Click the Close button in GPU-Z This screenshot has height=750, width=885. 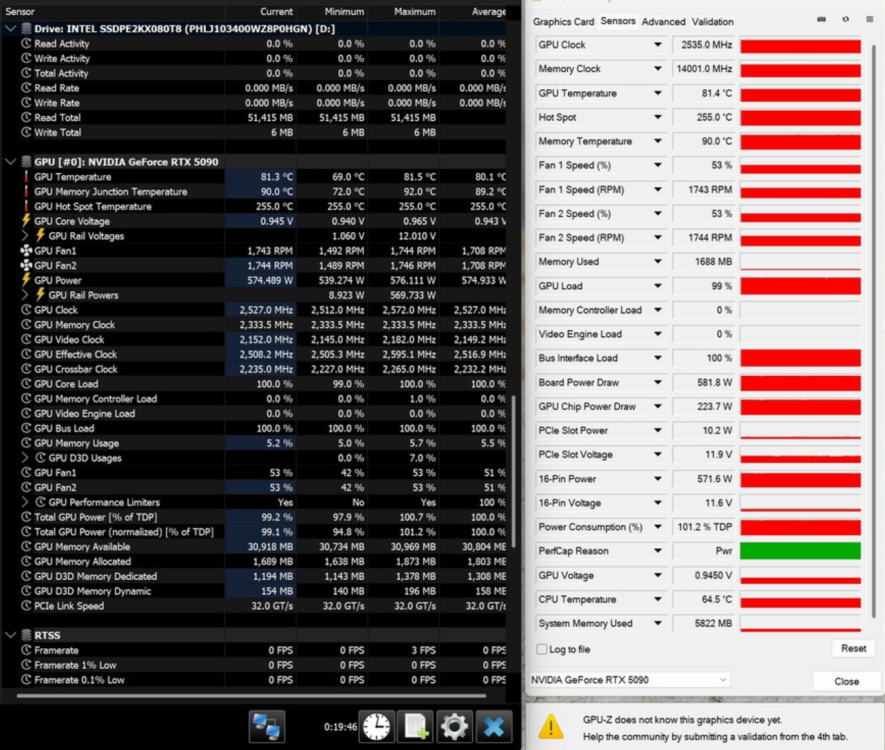(x=846, y=681)
